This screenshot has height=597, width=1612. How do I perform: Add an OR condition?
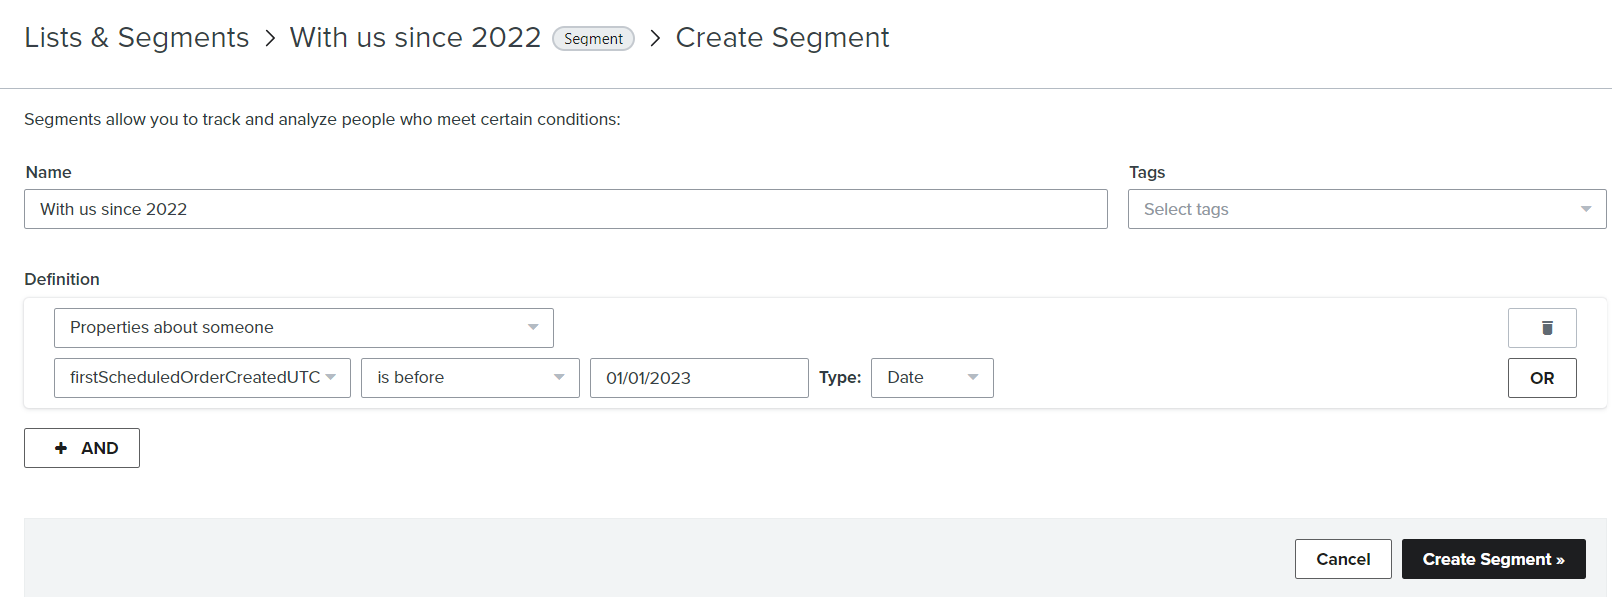click(1542, 378)
